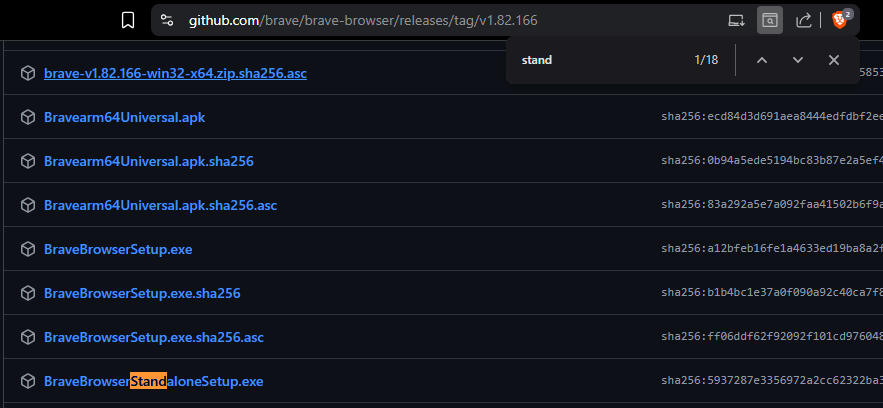Click hash text sha256:5937287e3356972a2cc62322ba3

click(x=772, y=380)
